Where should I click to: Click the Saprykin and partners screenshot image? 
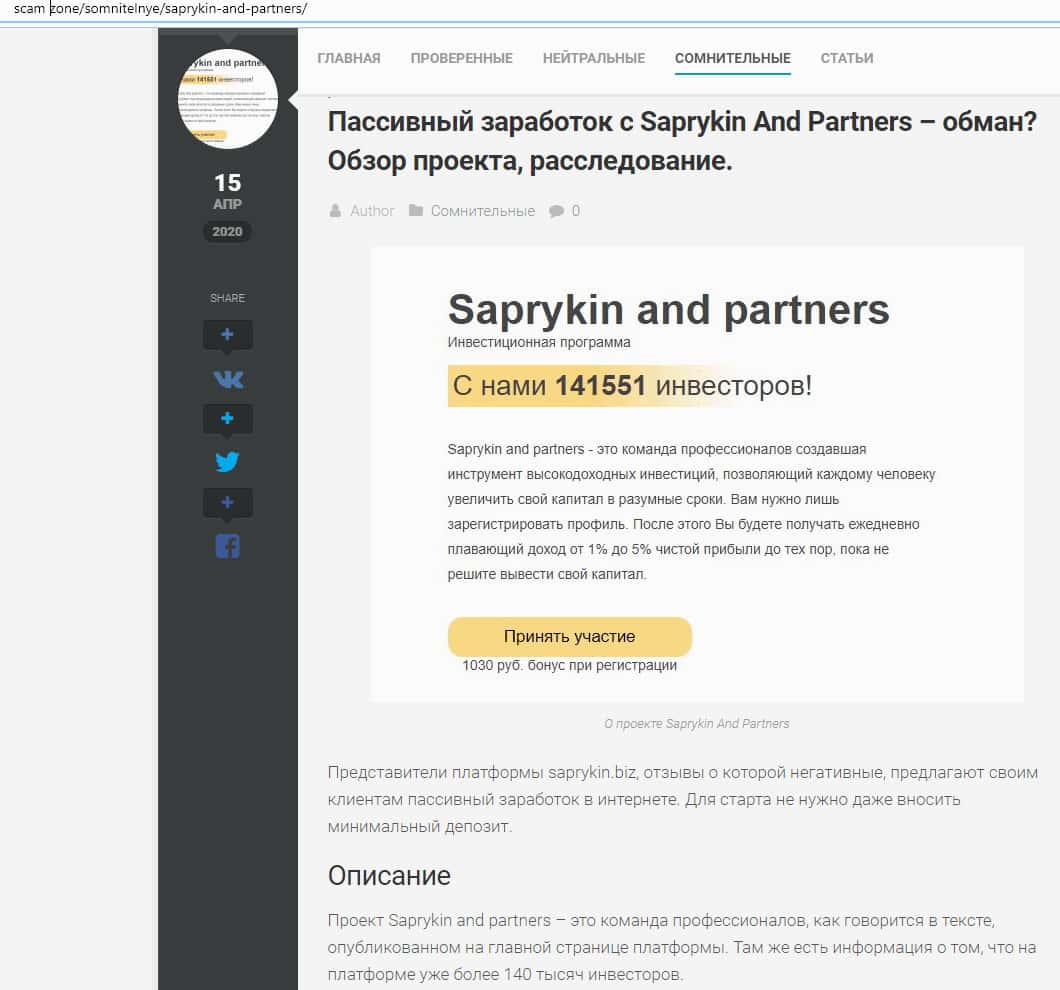(x=697, y=475)
